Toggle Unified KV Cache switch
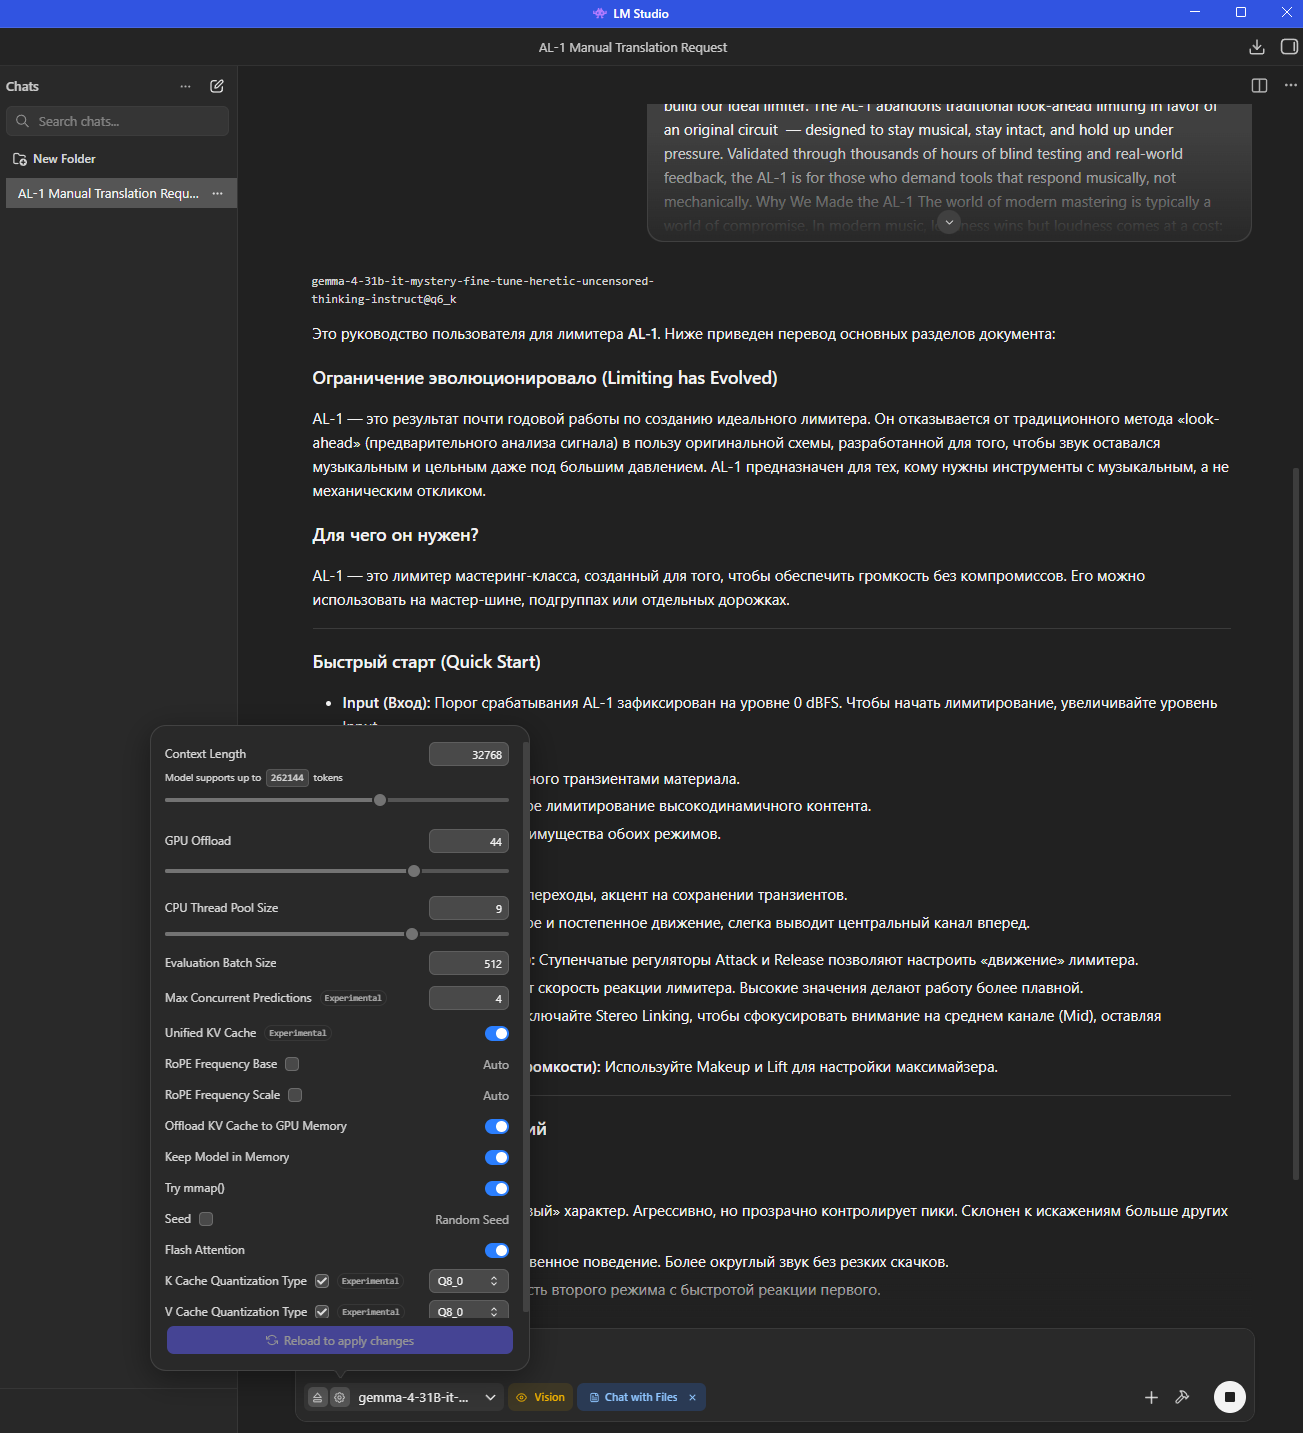The image size is (1303, 1433). coord(497,1034)
